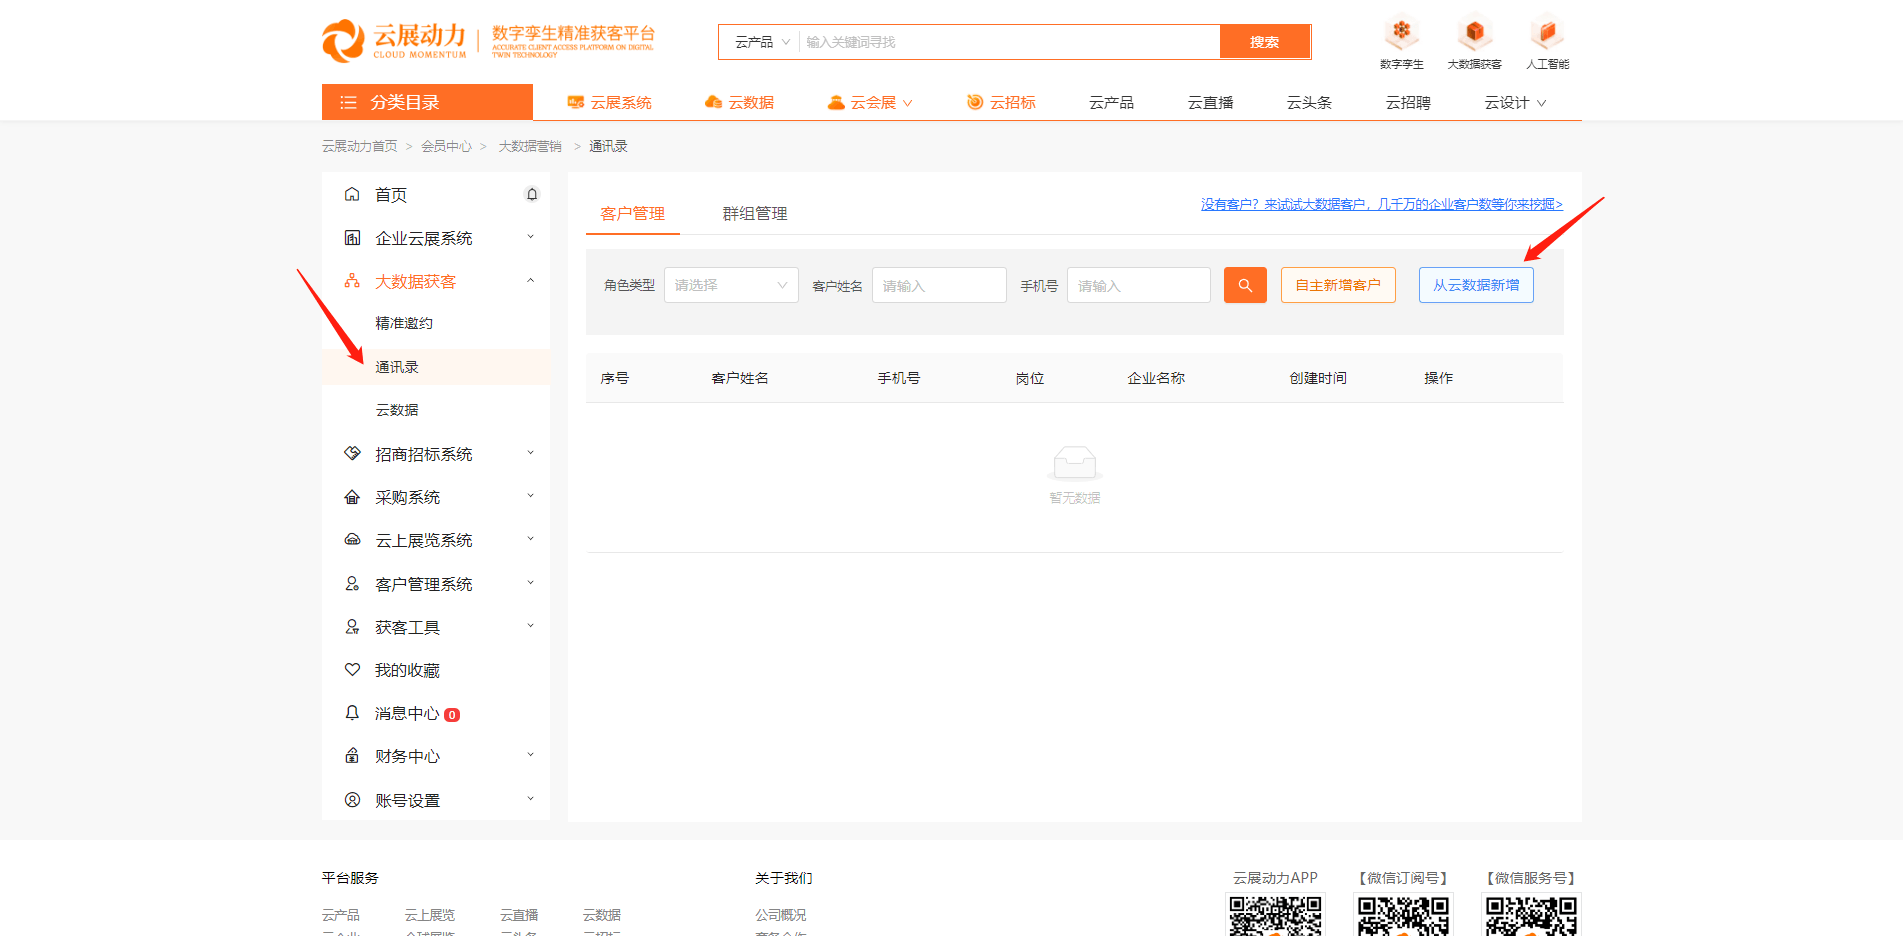This screenshot has width=1903, height=936.
Task: Switch to 群组管理 tab
Action: pyautogui.click(x=755, y=213)
